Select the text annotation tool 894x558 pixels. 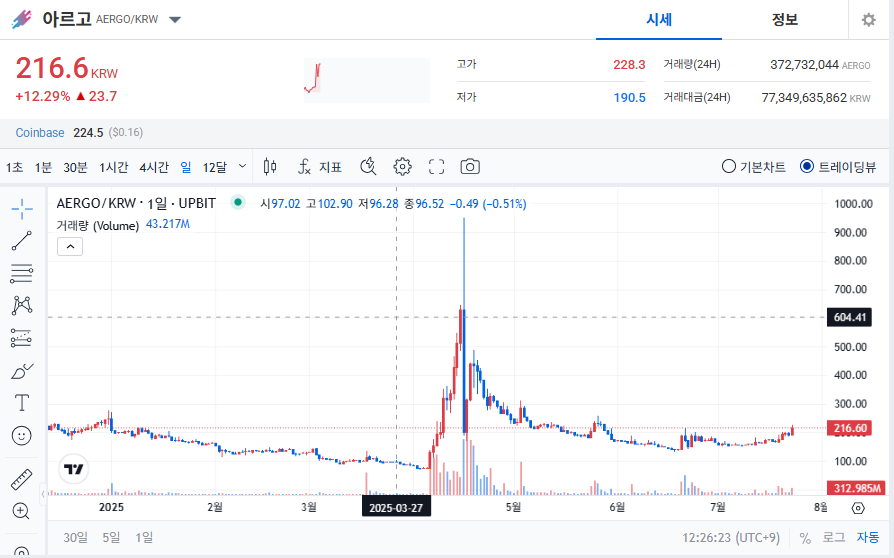(22, 403)
